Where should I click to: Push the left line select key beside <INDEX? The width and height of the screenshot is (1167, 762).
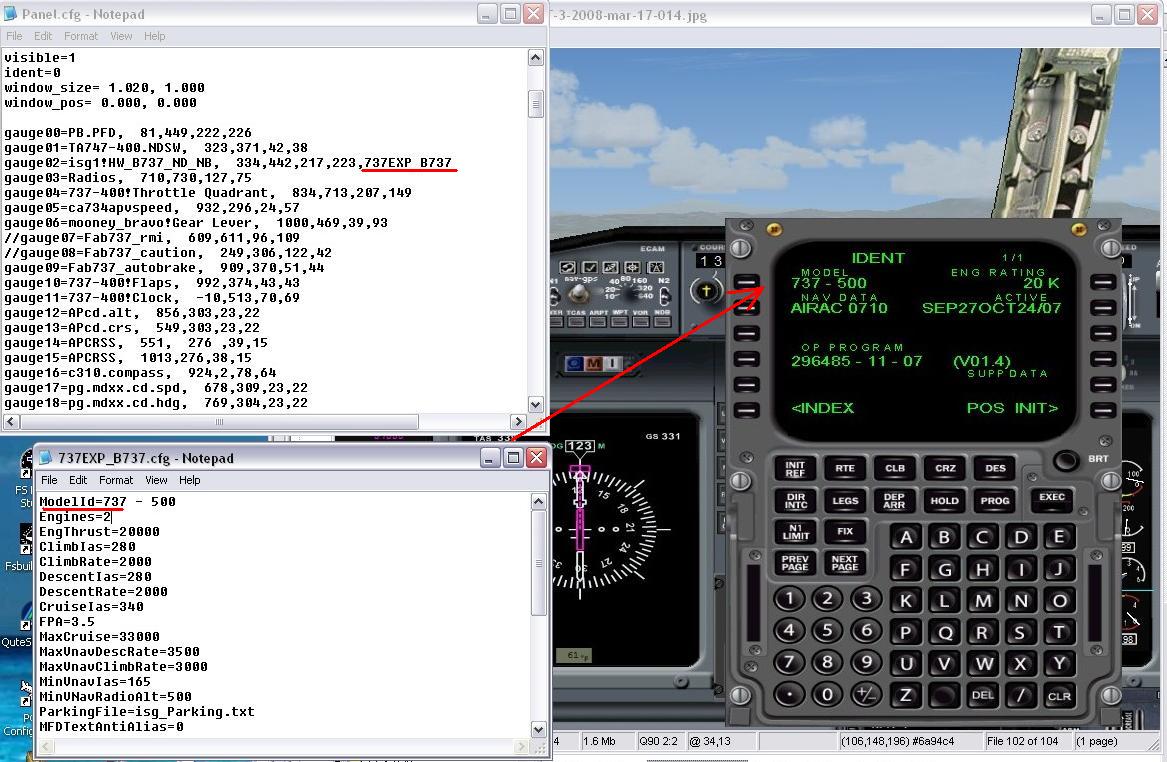click(x=746, y=410)
